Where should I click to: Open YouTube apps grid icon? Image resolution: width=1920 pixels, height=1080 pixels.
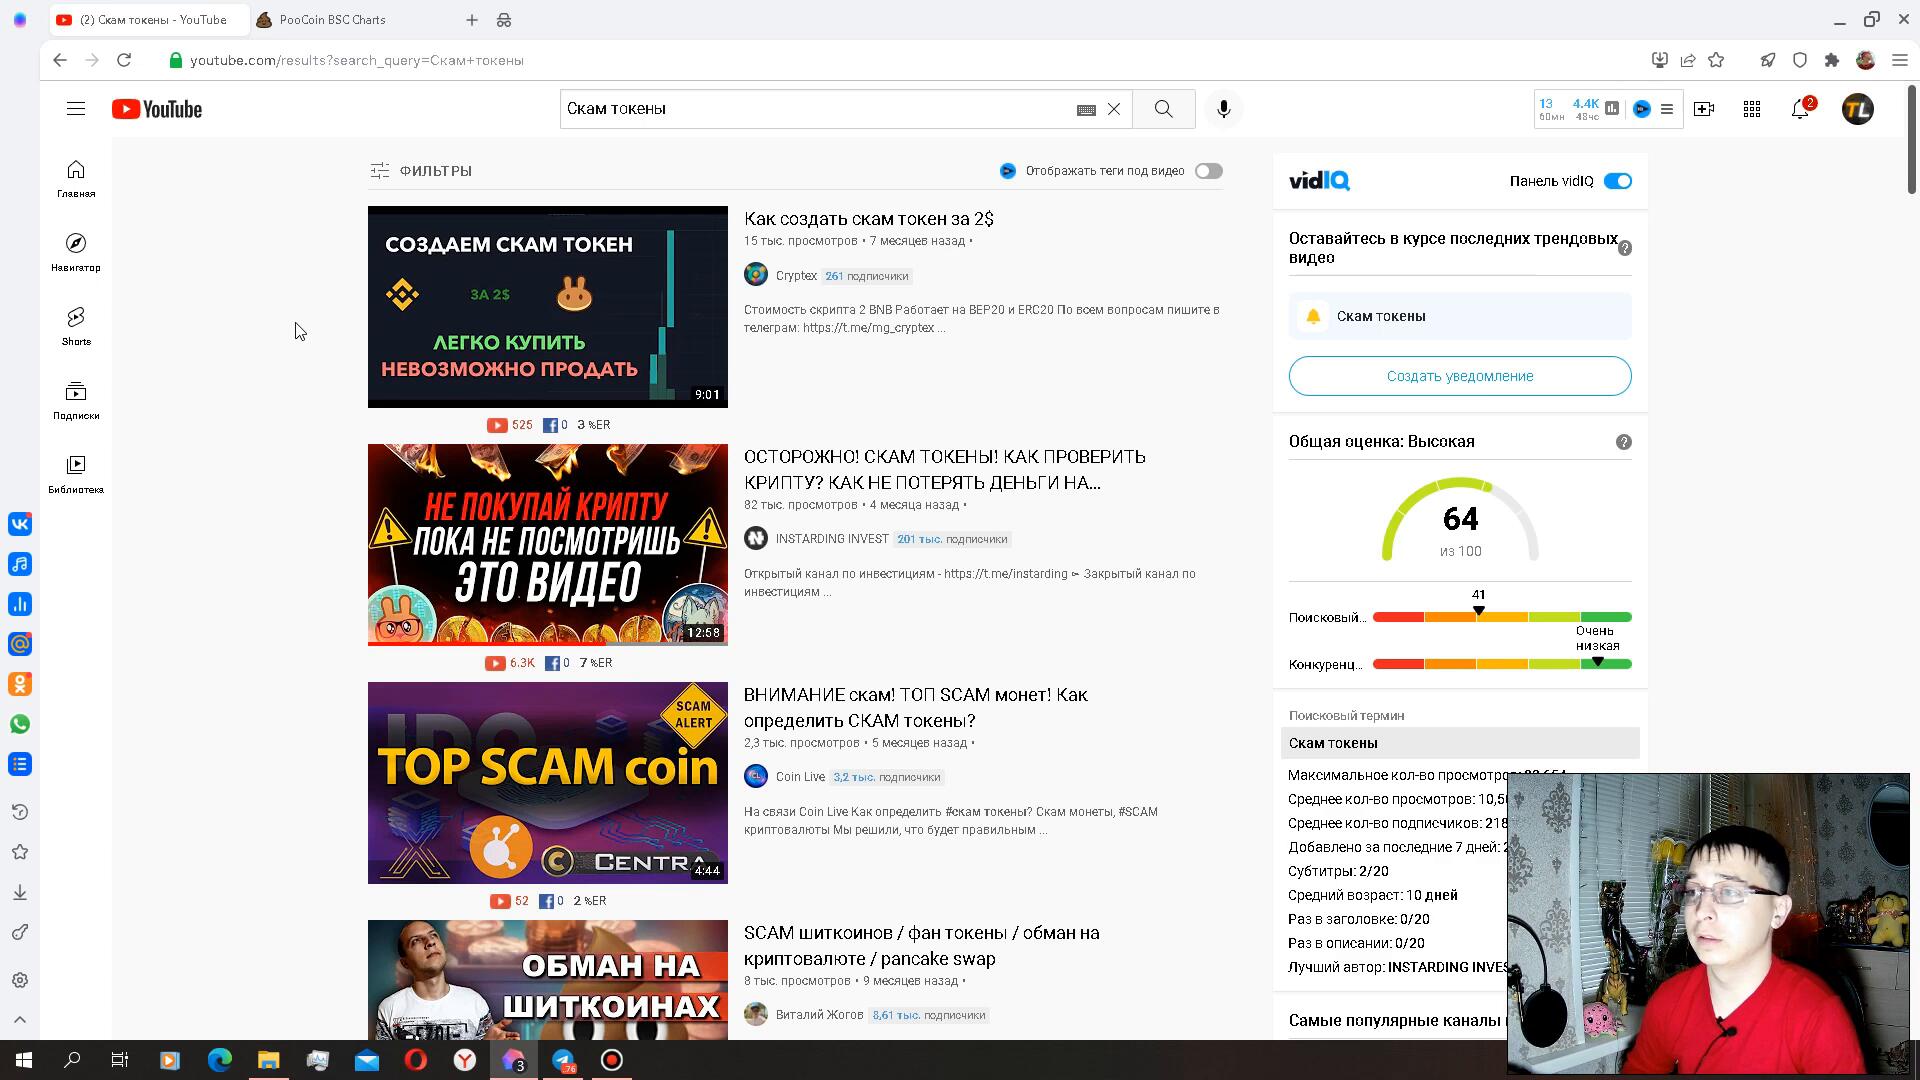(x=1752, y=109)
